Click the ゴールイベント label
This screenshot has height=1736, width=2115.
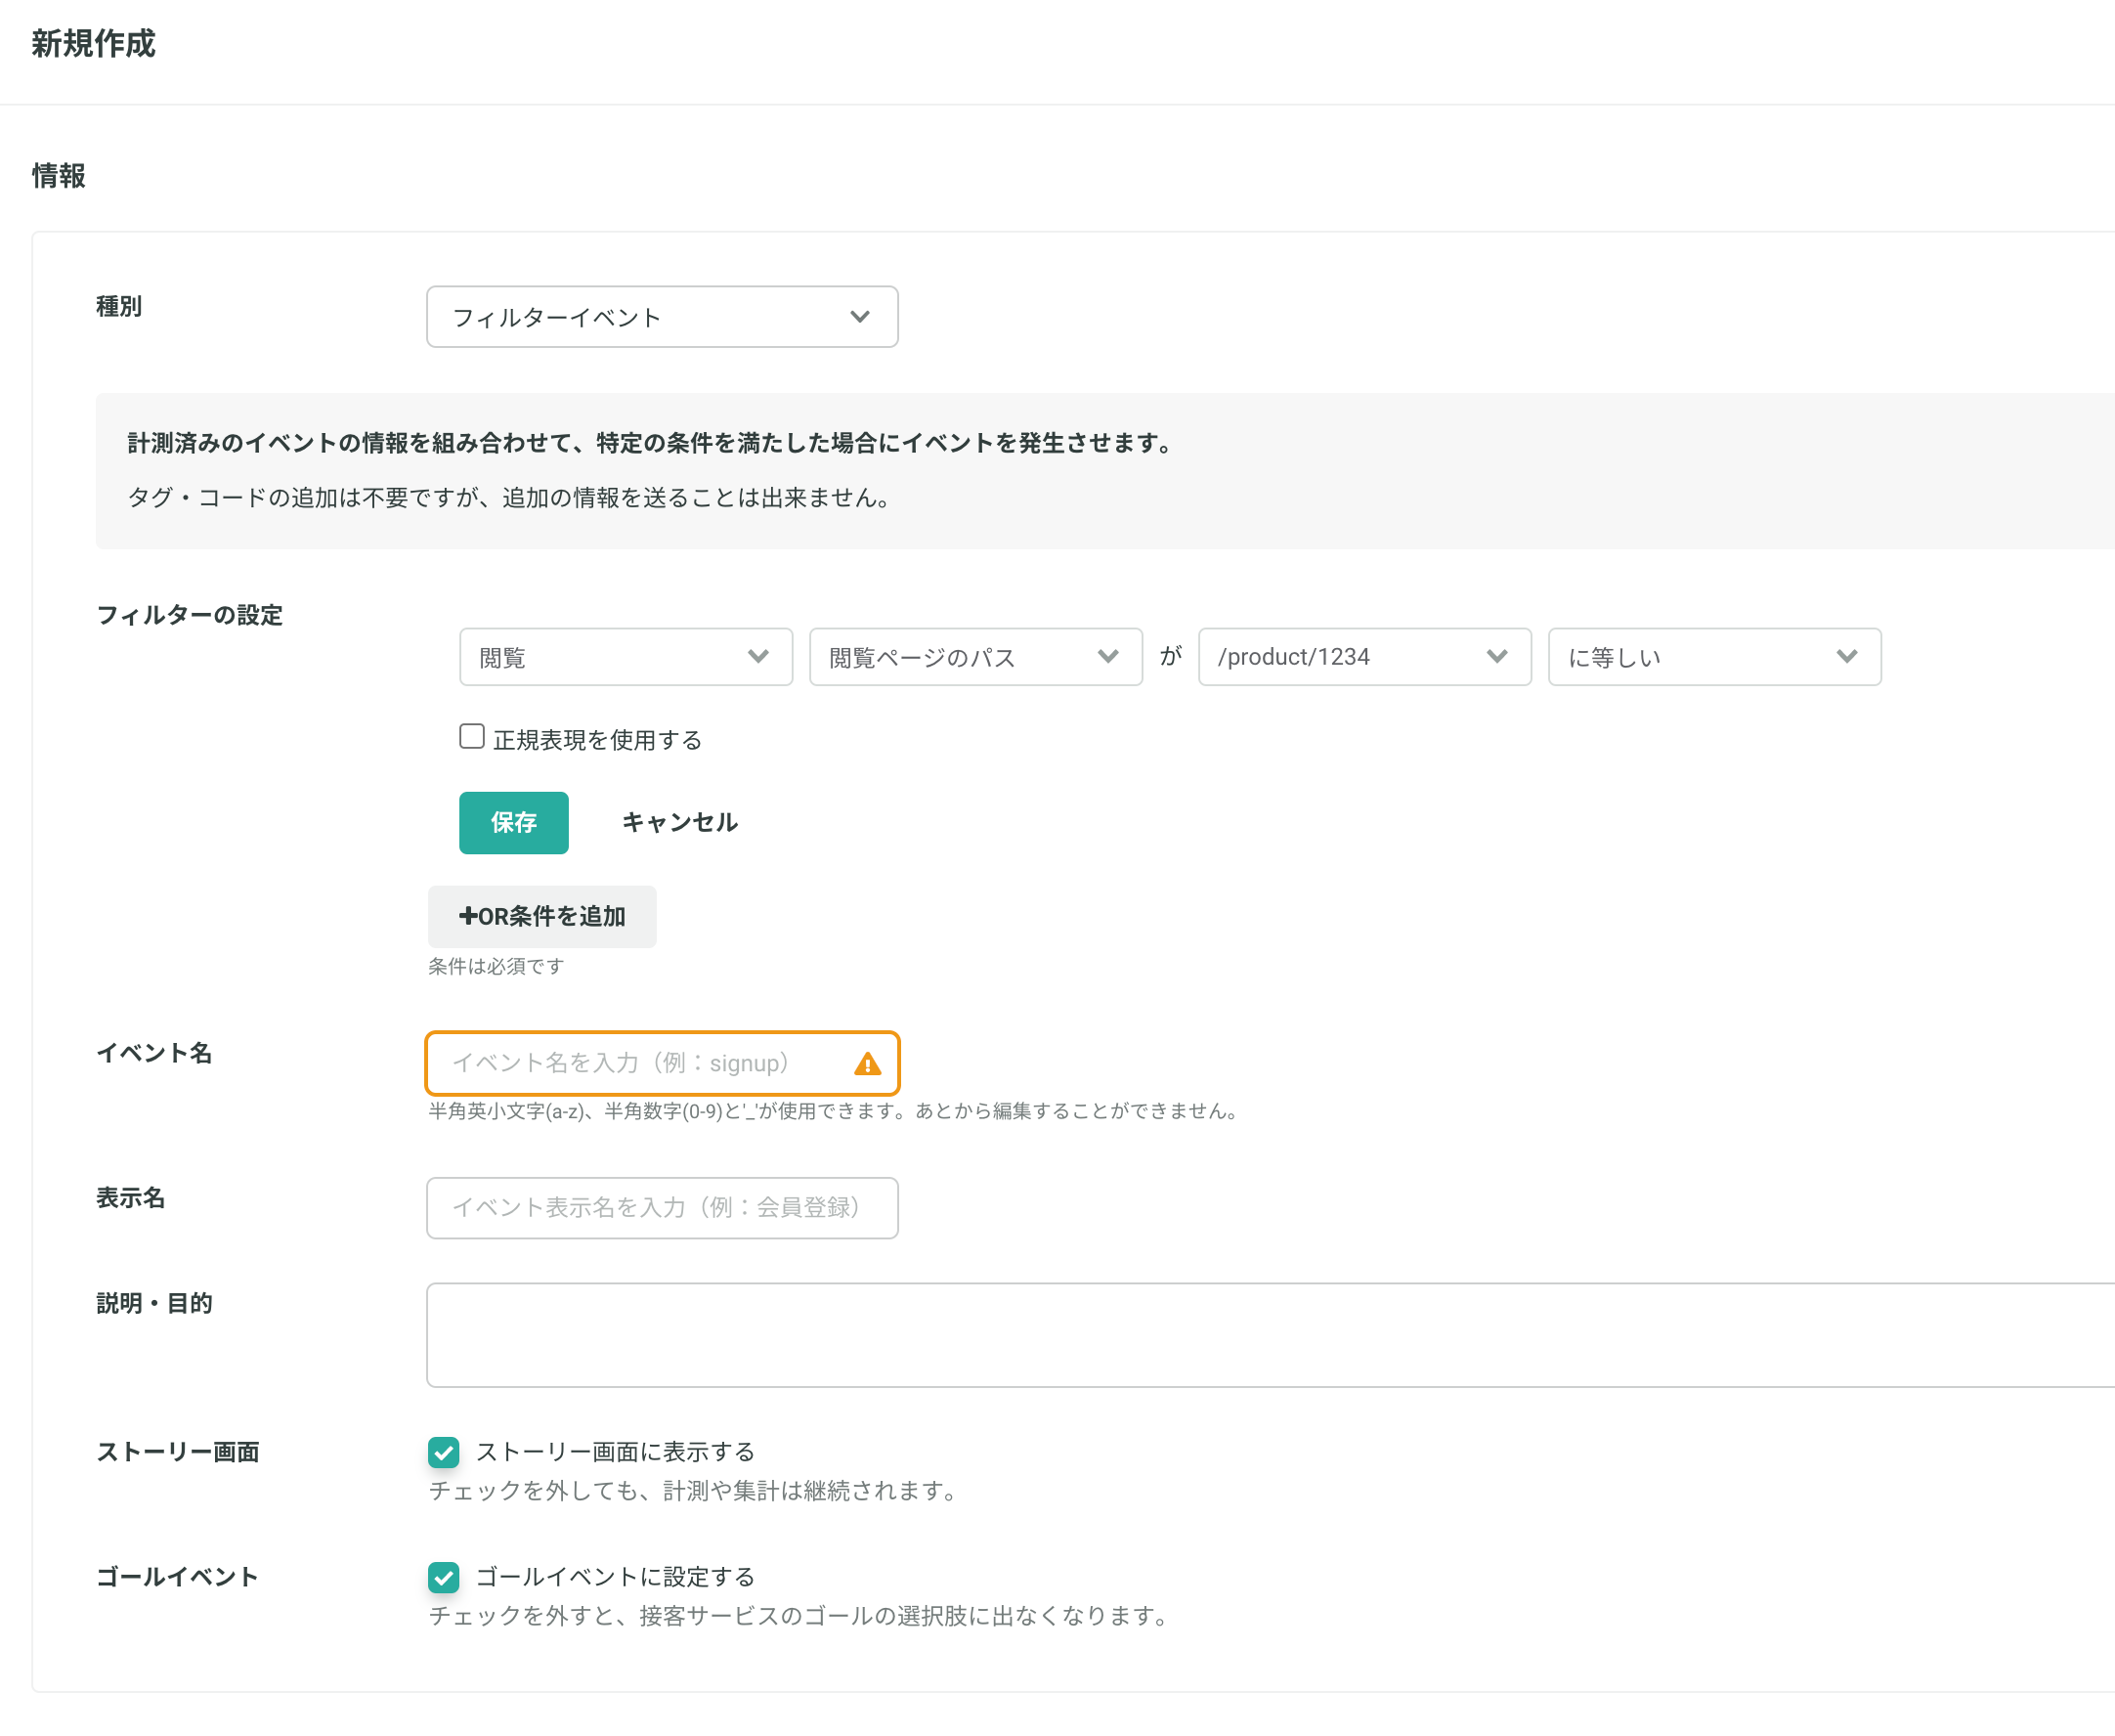[177, 1577]
